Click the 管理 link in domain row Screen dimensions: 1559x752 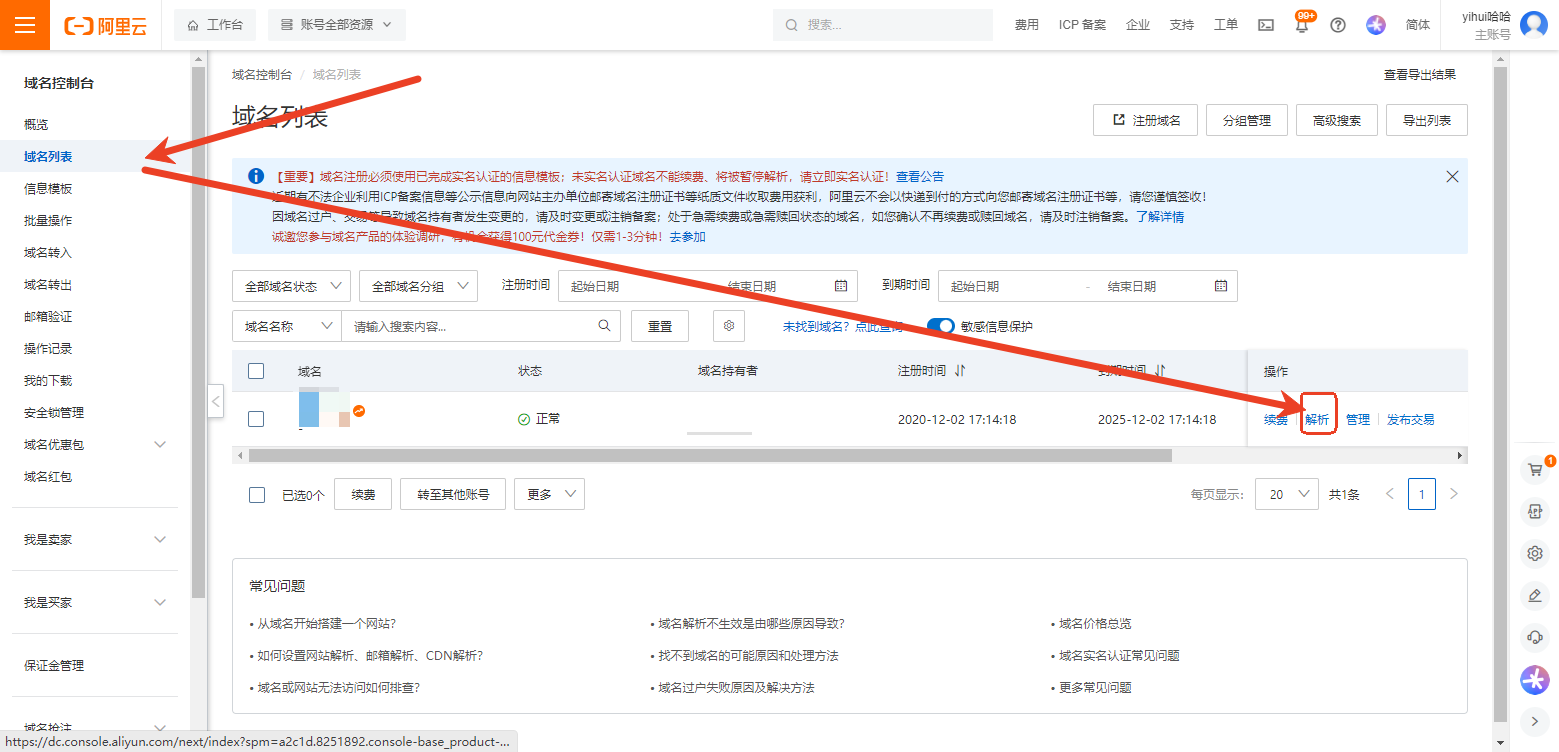coord(1358,419)
